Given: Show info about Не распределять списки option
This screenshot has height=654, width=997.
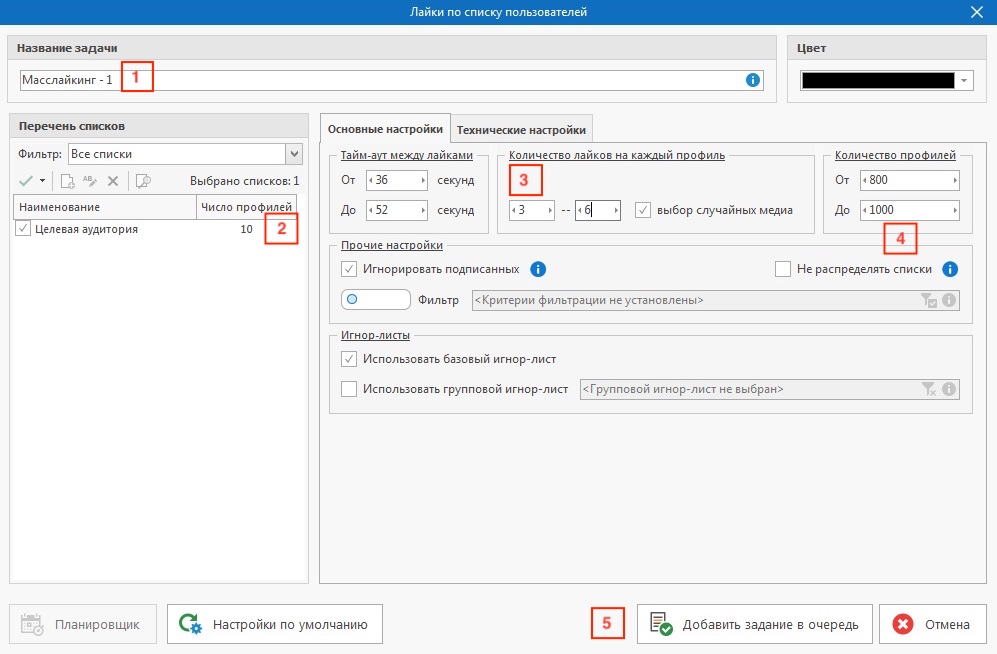Looking at the screenshot, I should [950, 269].
